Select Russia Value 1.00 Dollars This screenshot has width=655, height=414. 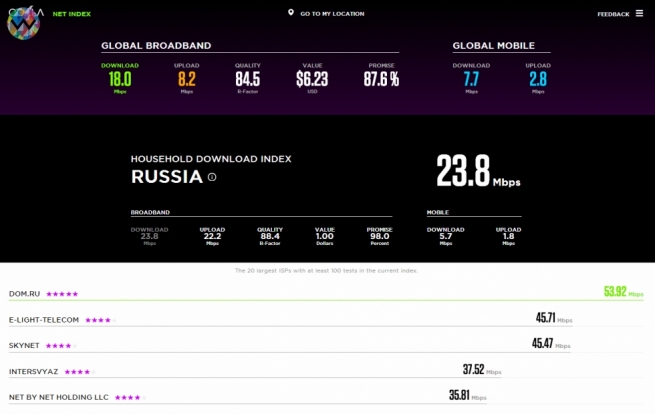325,236
